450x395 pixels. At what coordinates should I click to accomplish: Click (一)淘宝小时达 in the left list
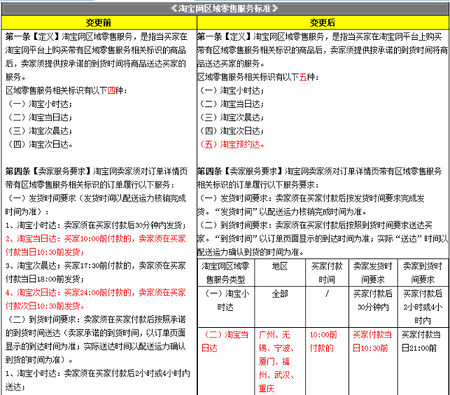click(40, 104)
